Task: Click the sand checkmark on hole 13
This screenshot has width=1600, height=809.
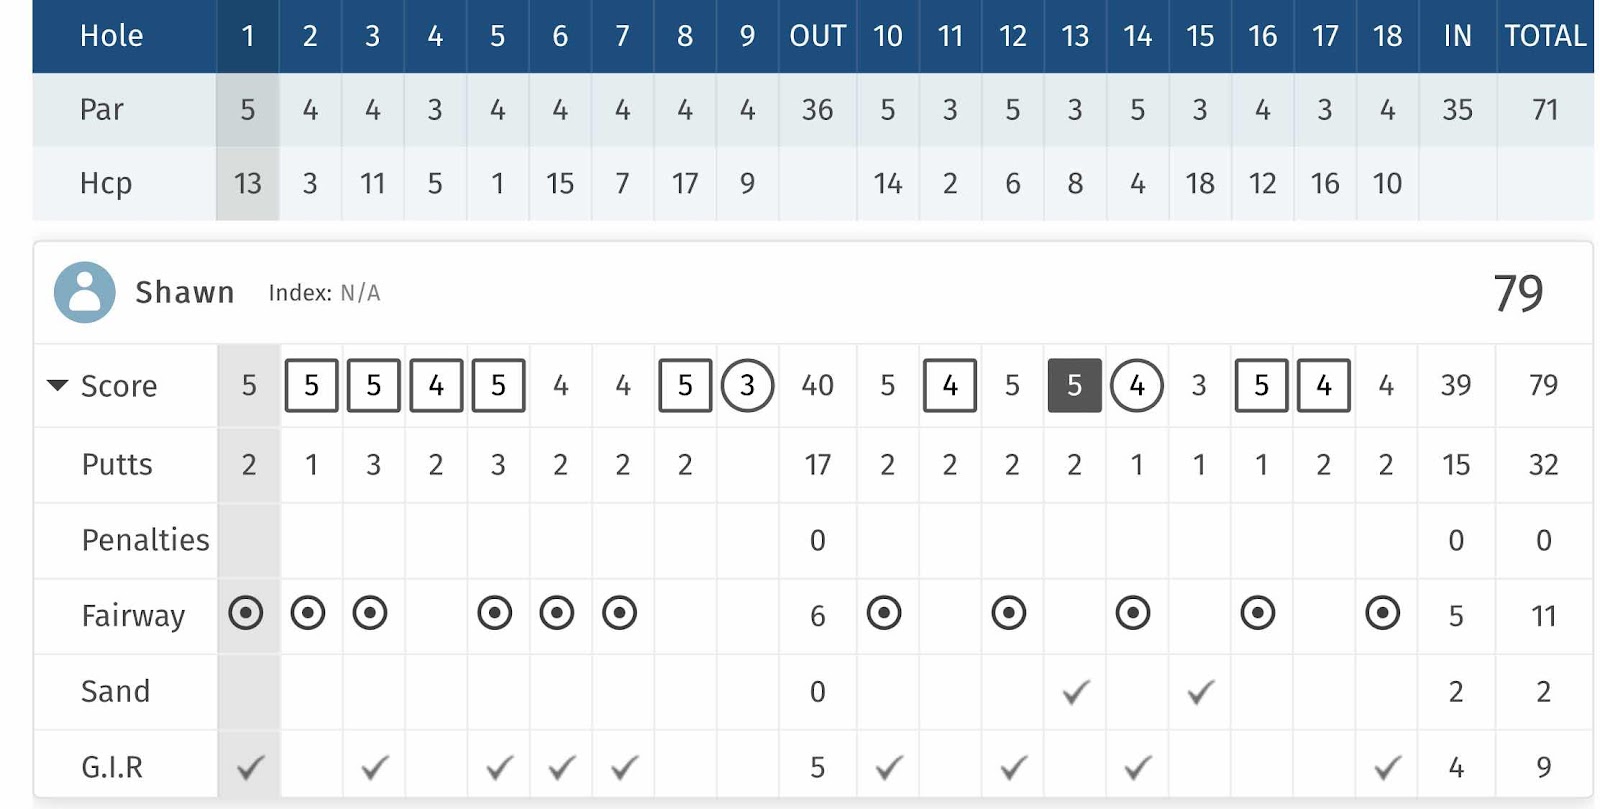Action: pyautogui.click(x=1075, y=691)
